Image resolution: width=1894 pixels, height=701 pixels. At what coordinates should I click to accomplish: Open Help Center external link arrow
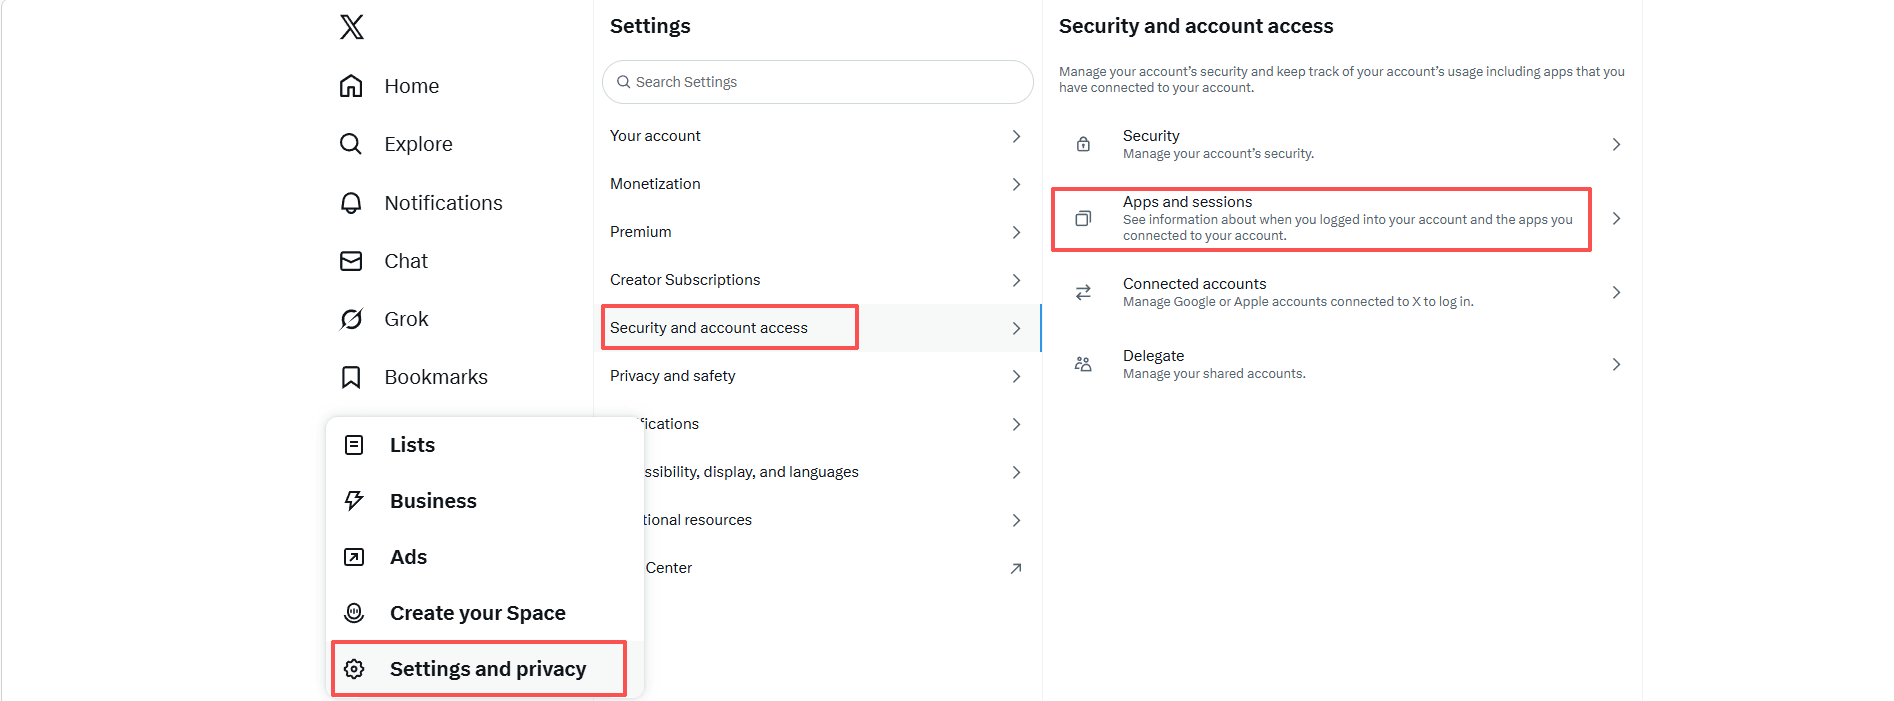point(1016,568)
